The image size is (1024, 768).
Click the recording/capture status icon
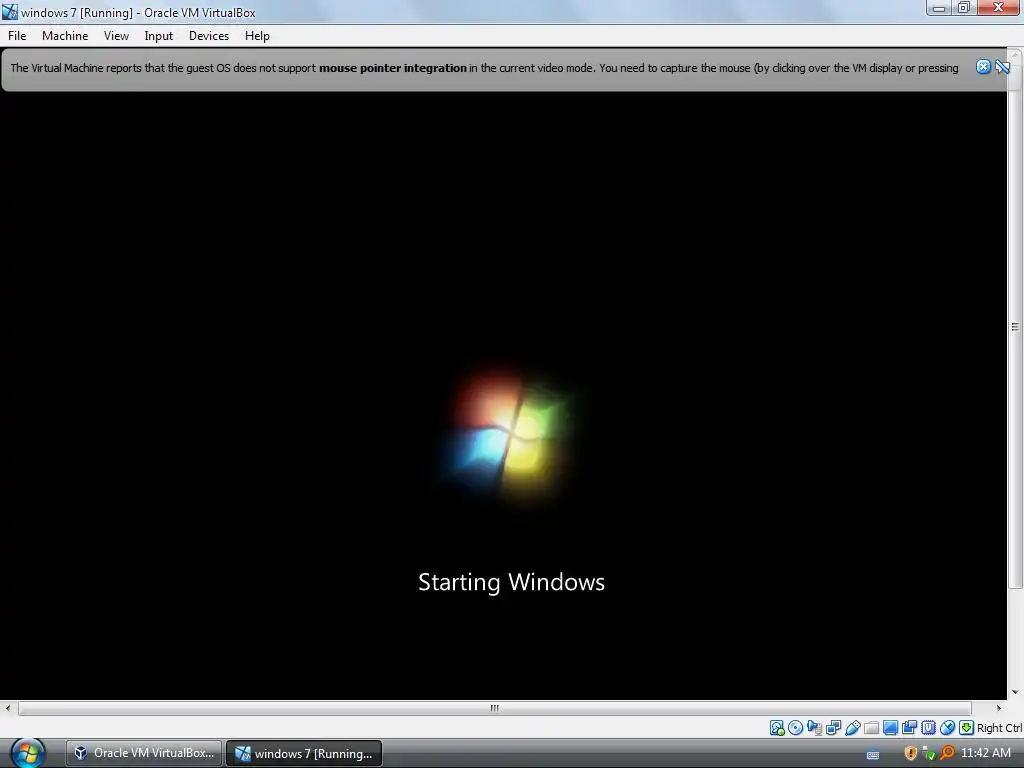(909, 728)
